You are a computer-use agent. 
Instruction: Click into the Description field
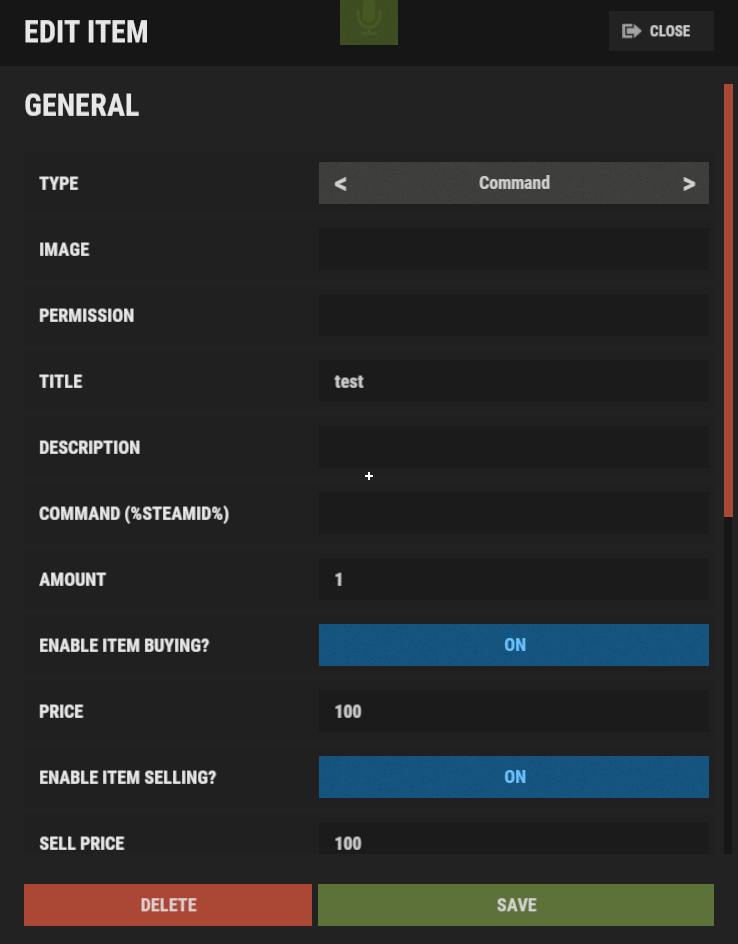pyautogui.click(x=514, y=447)
